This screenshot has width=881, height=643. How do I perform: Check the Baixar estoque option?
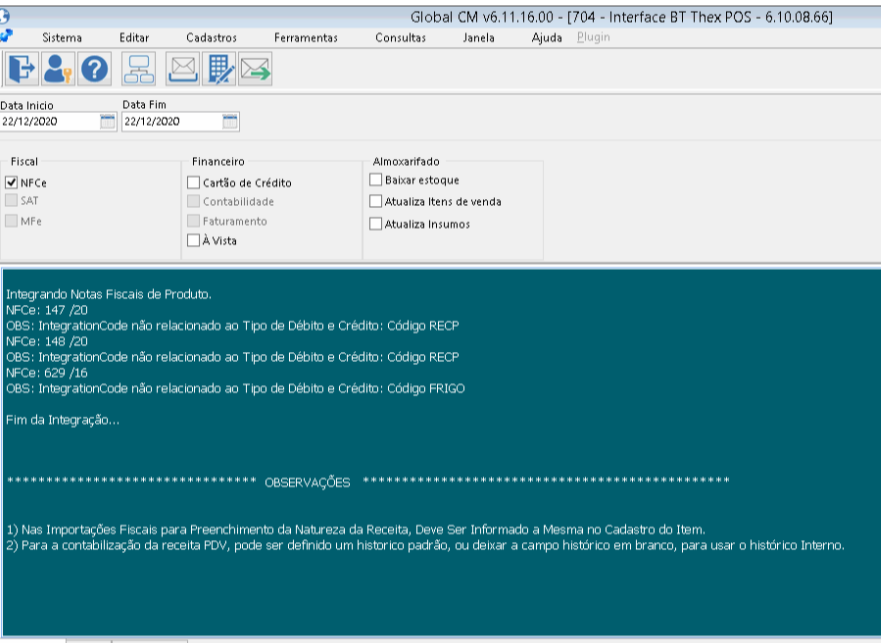(375, 179)
